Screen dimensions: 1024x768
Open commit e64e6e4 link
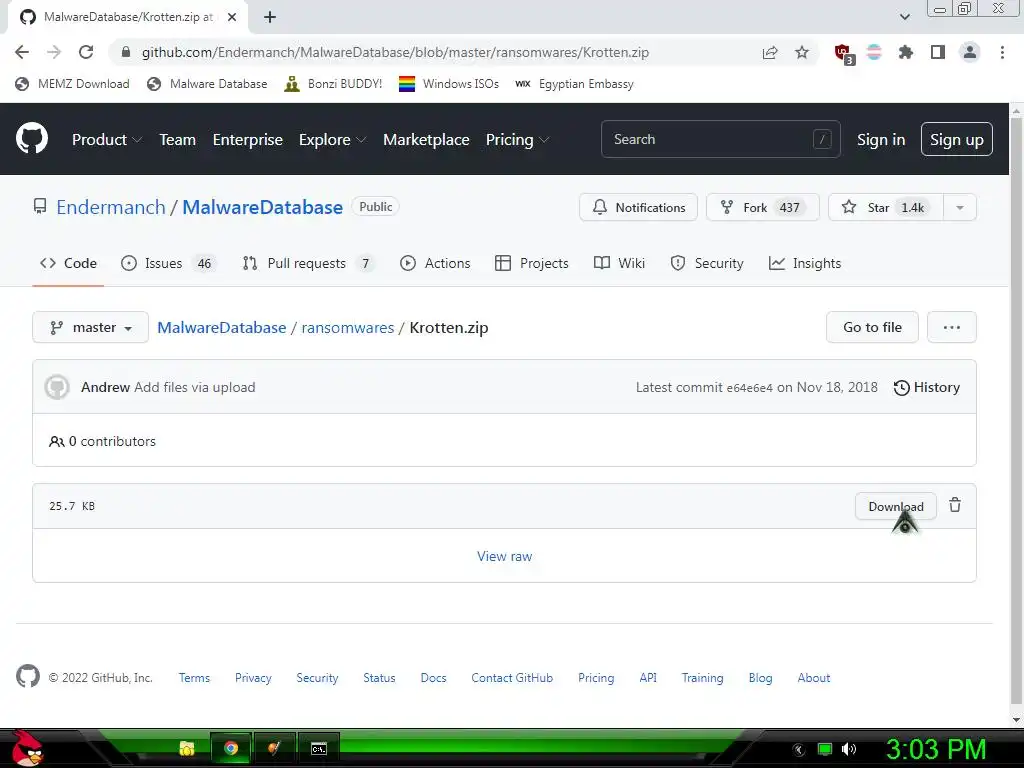pos(749,388)
